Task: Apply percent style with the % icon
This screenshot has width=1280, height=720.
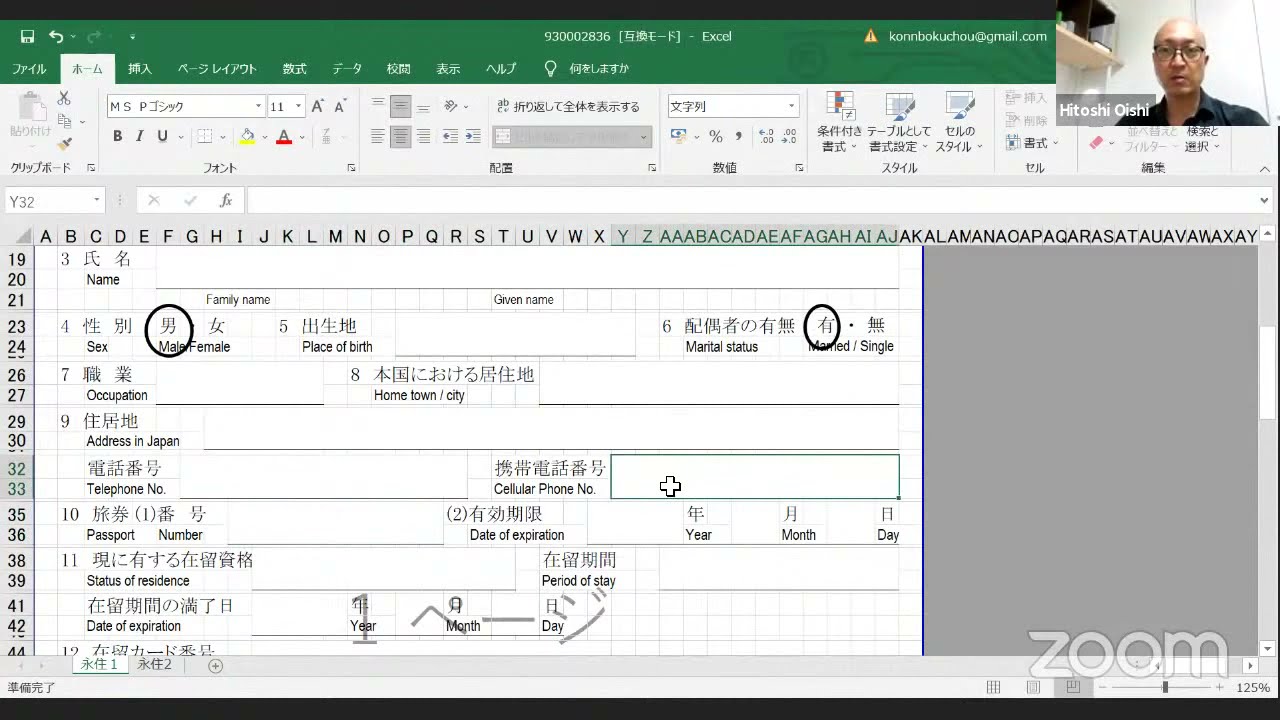Action: (x=716, y=136)
